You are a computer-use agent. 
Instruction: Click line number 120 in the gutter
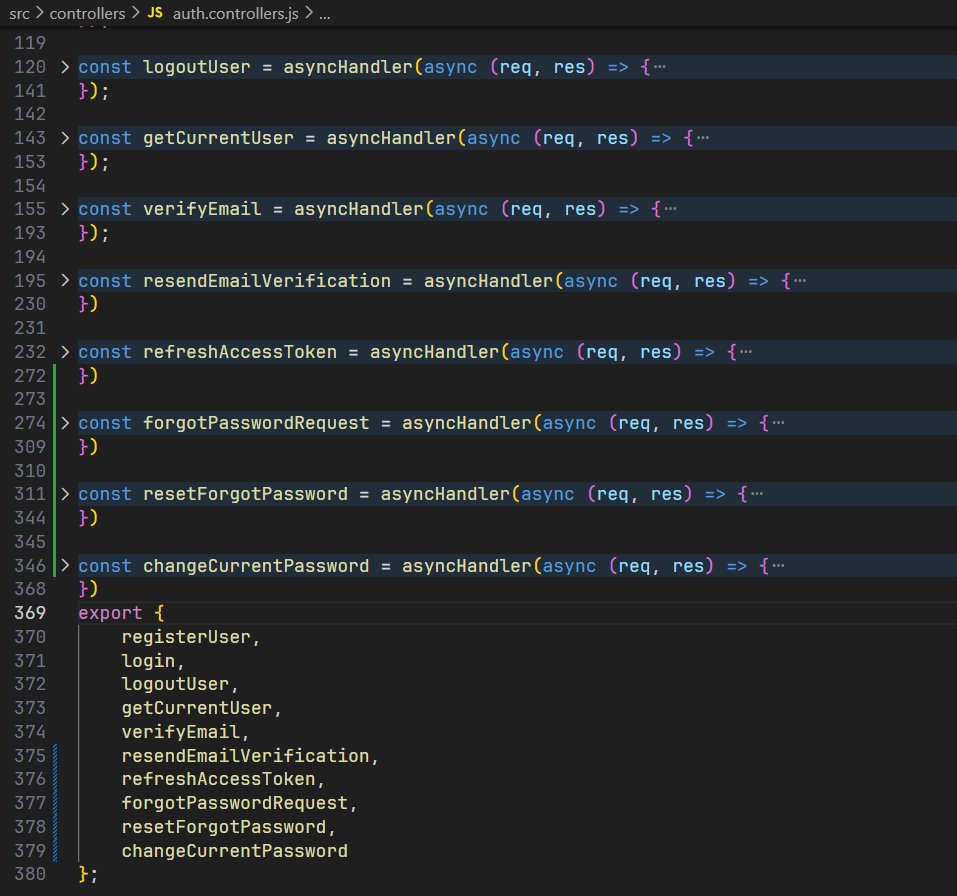(x=30, y=67)
